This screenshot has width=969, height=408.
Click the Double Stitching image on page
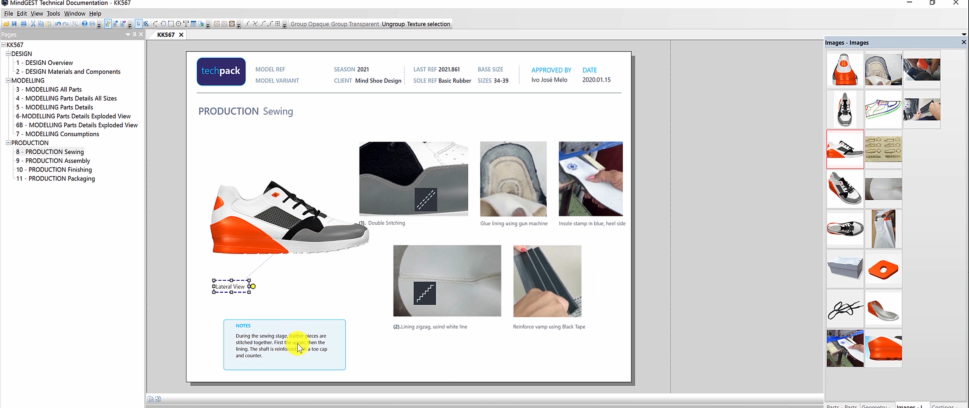click(413, 179)
